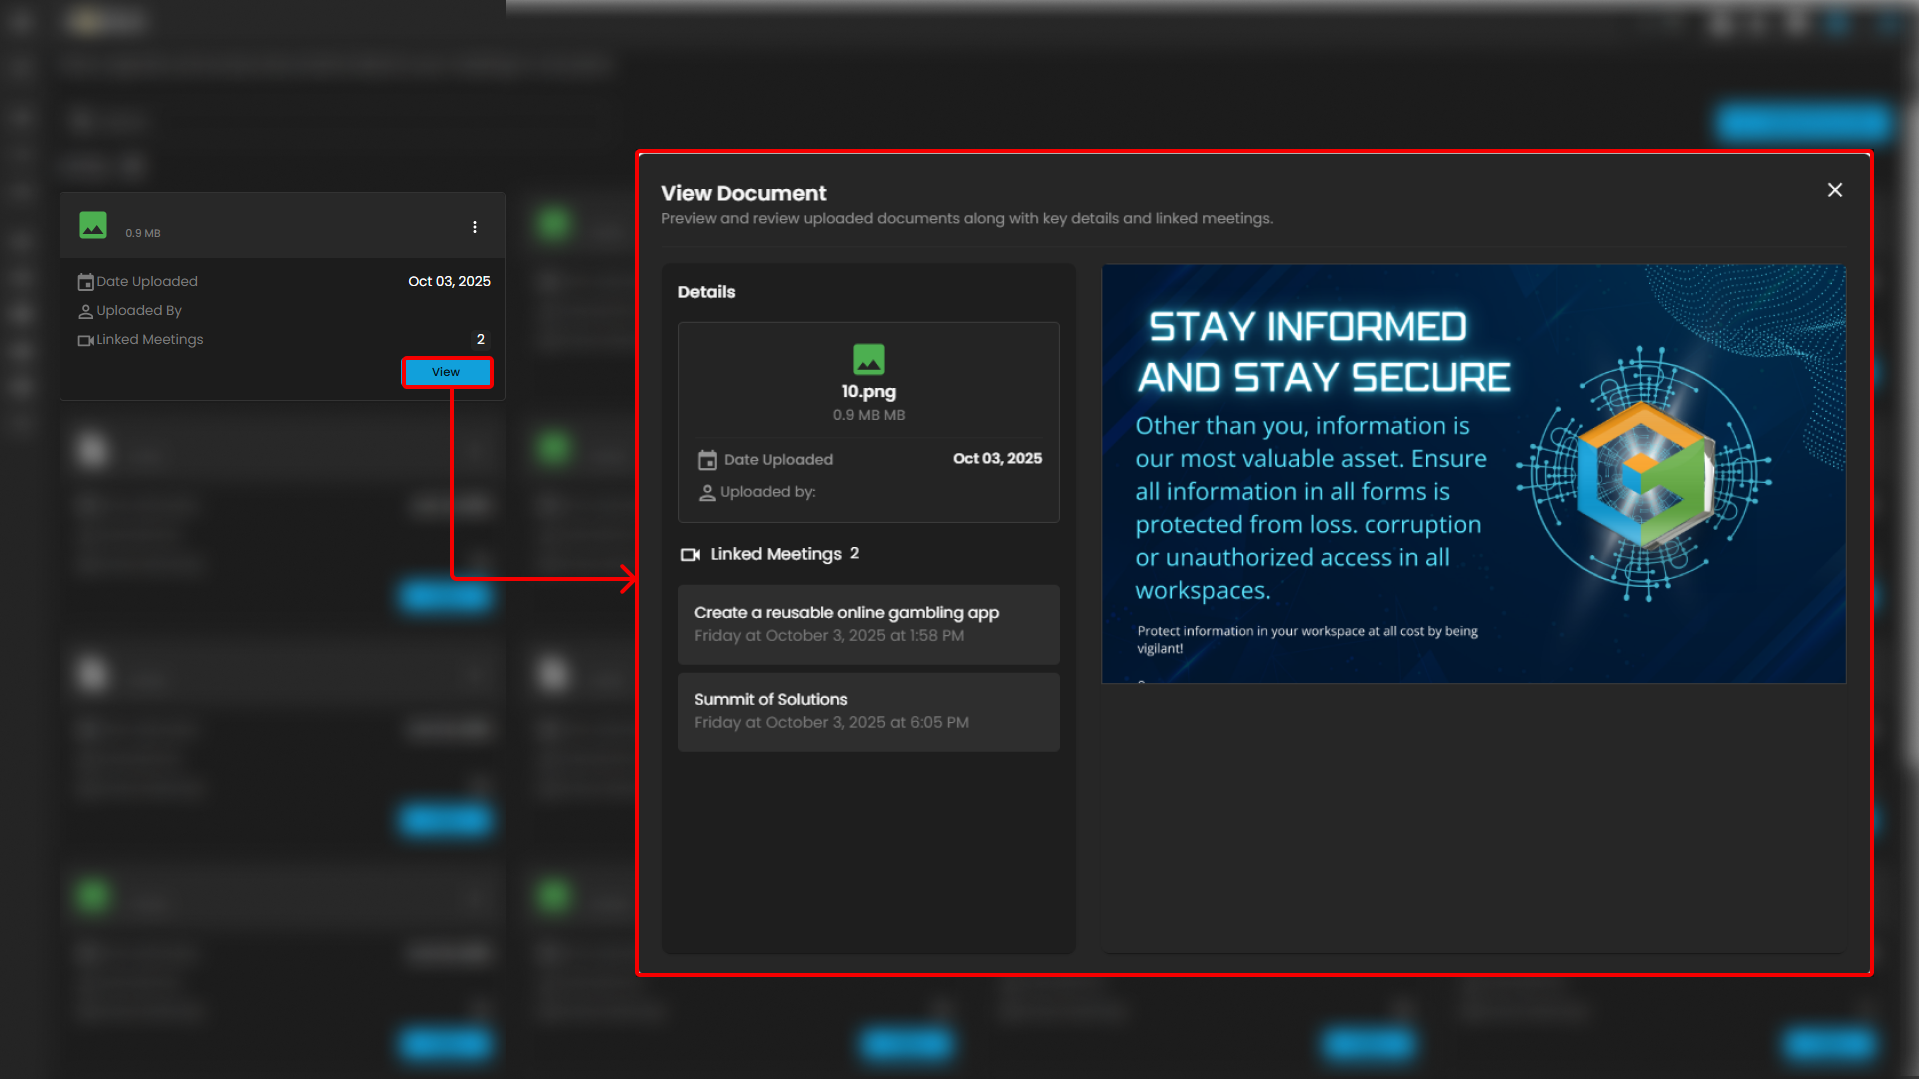Image resolution: width=1919 pixels, height=1079 pixels.
Task: Click the camera icon beside Linked Meetings on card
Action: (x=85, y=340)
